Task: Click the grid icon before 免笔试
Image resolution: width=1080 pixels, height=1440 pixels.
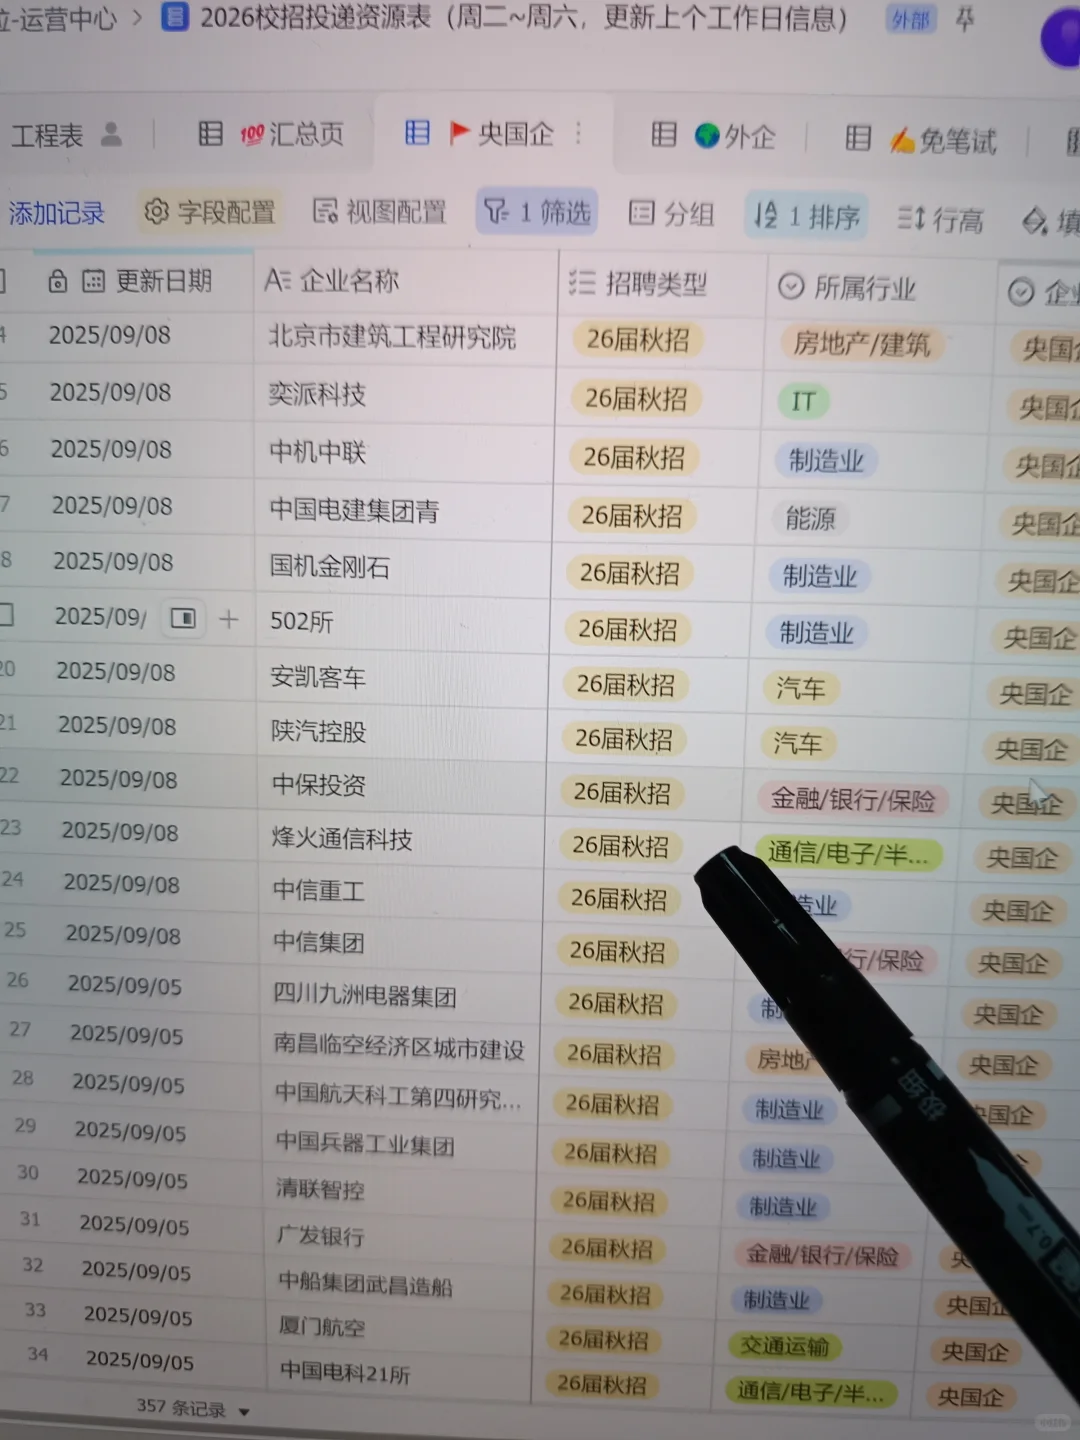Action: point(858,138)
